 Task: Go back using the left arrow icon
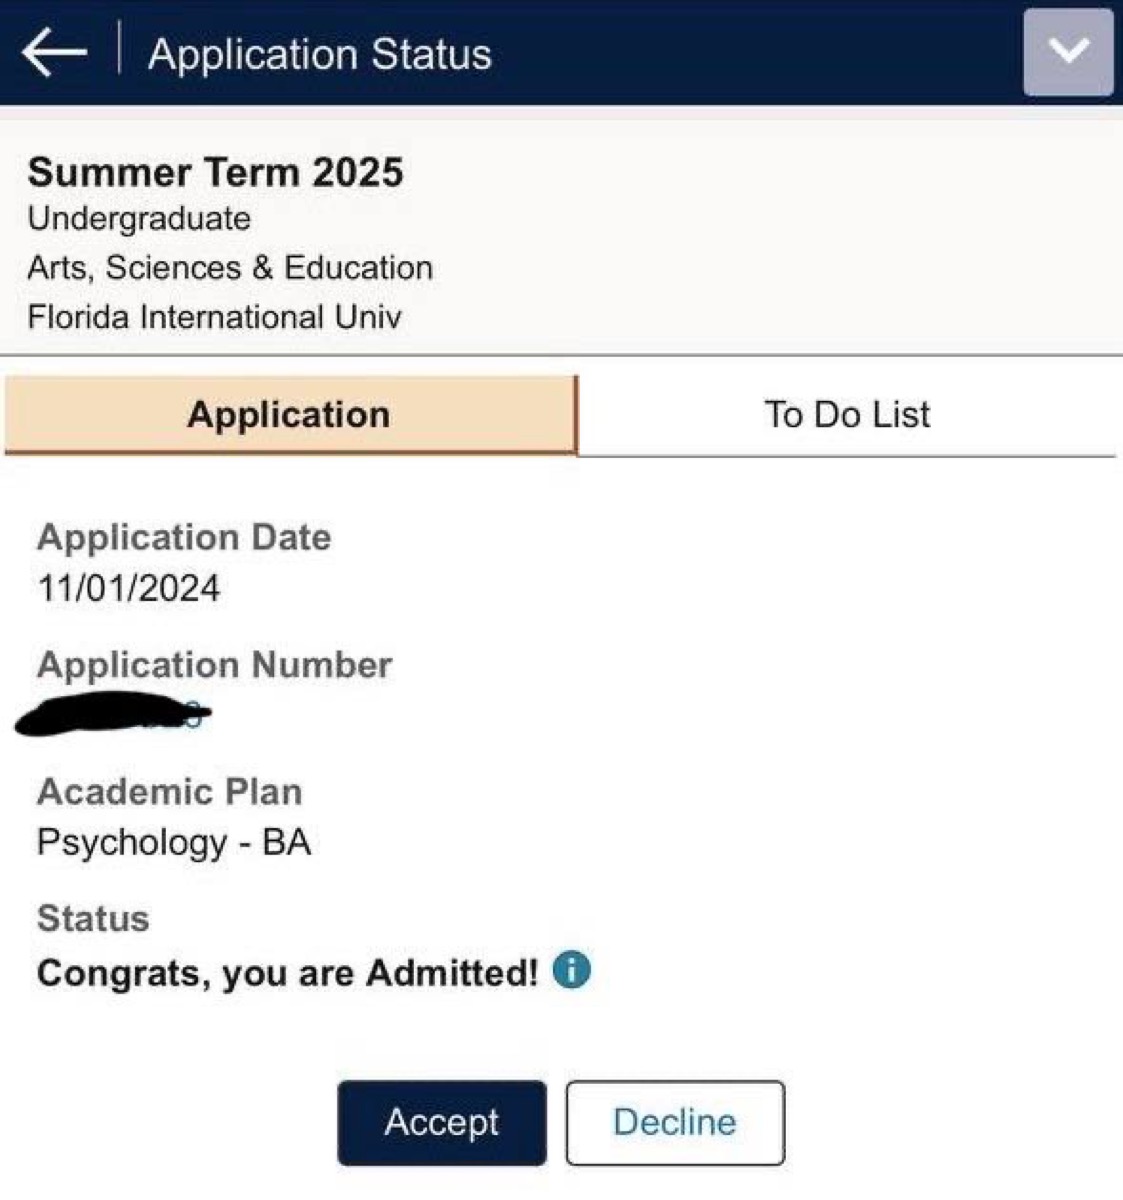click(x=54, y=52)
